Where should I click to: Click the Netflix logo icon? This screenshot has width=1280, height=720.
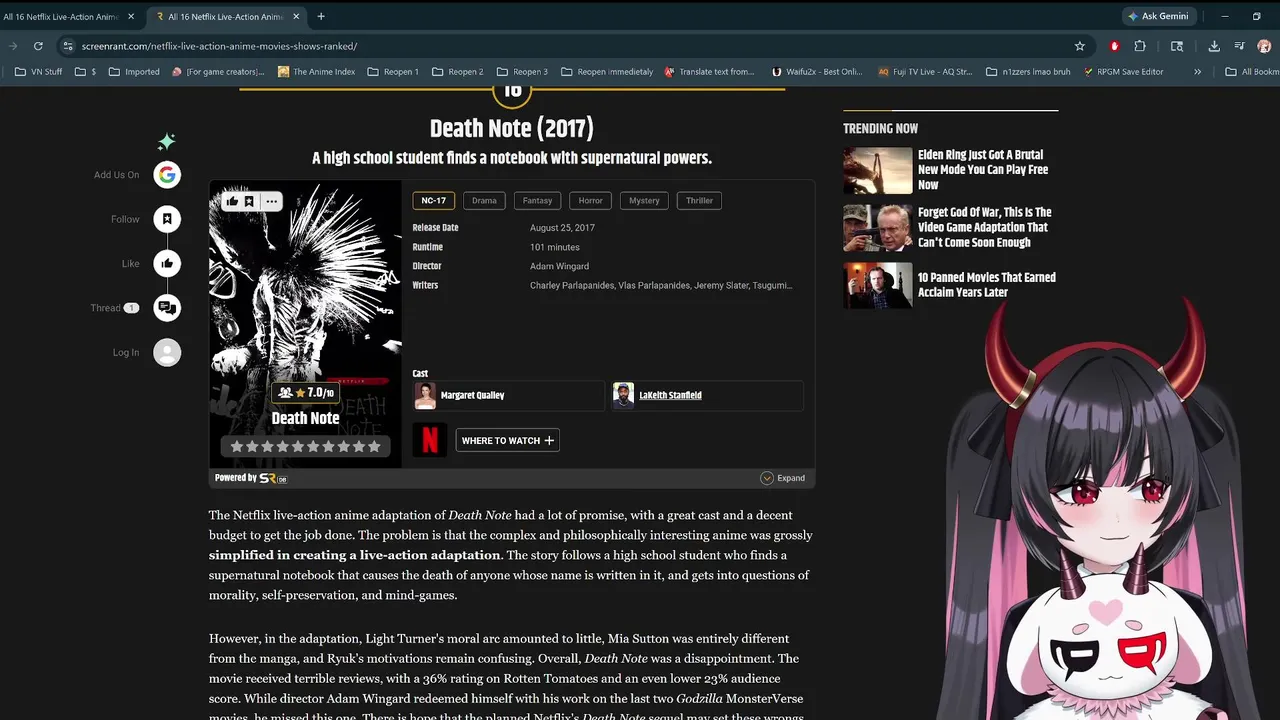coord(430,440)
